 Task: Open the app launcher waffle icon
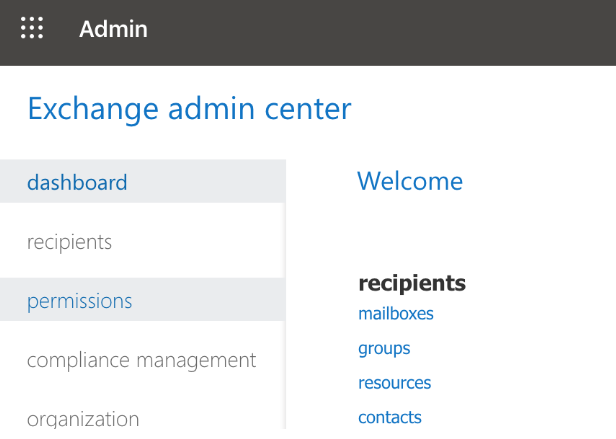click(32, 28)
